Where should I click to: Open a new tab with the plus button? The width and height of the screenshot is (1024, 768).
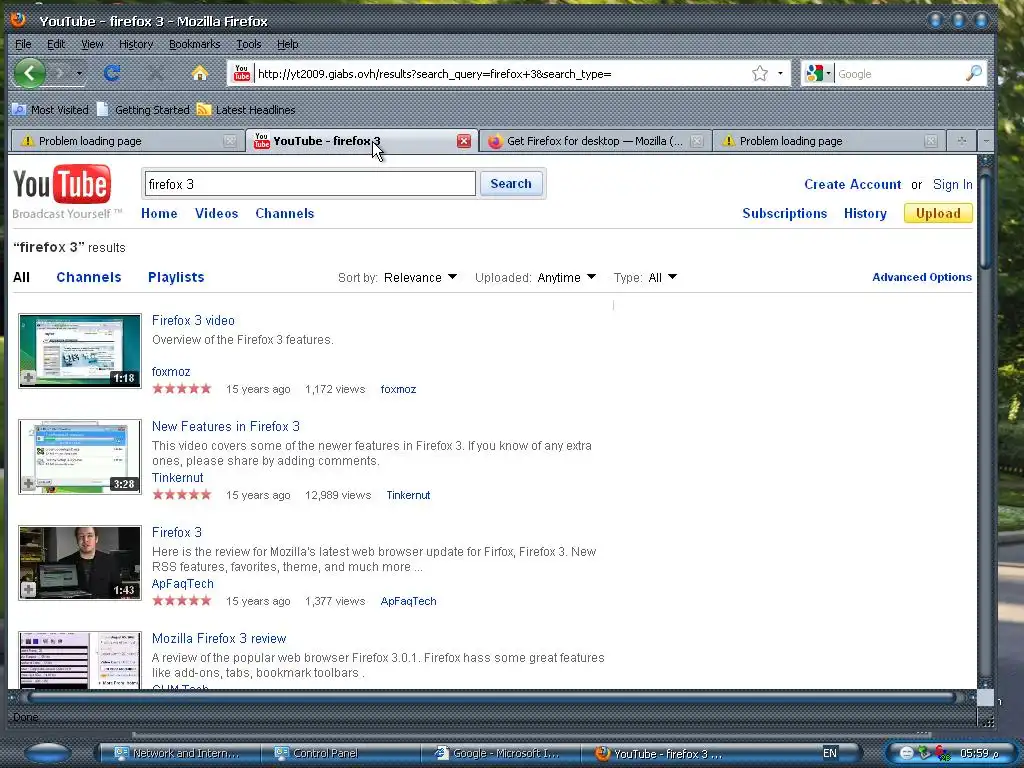point(961,140)
